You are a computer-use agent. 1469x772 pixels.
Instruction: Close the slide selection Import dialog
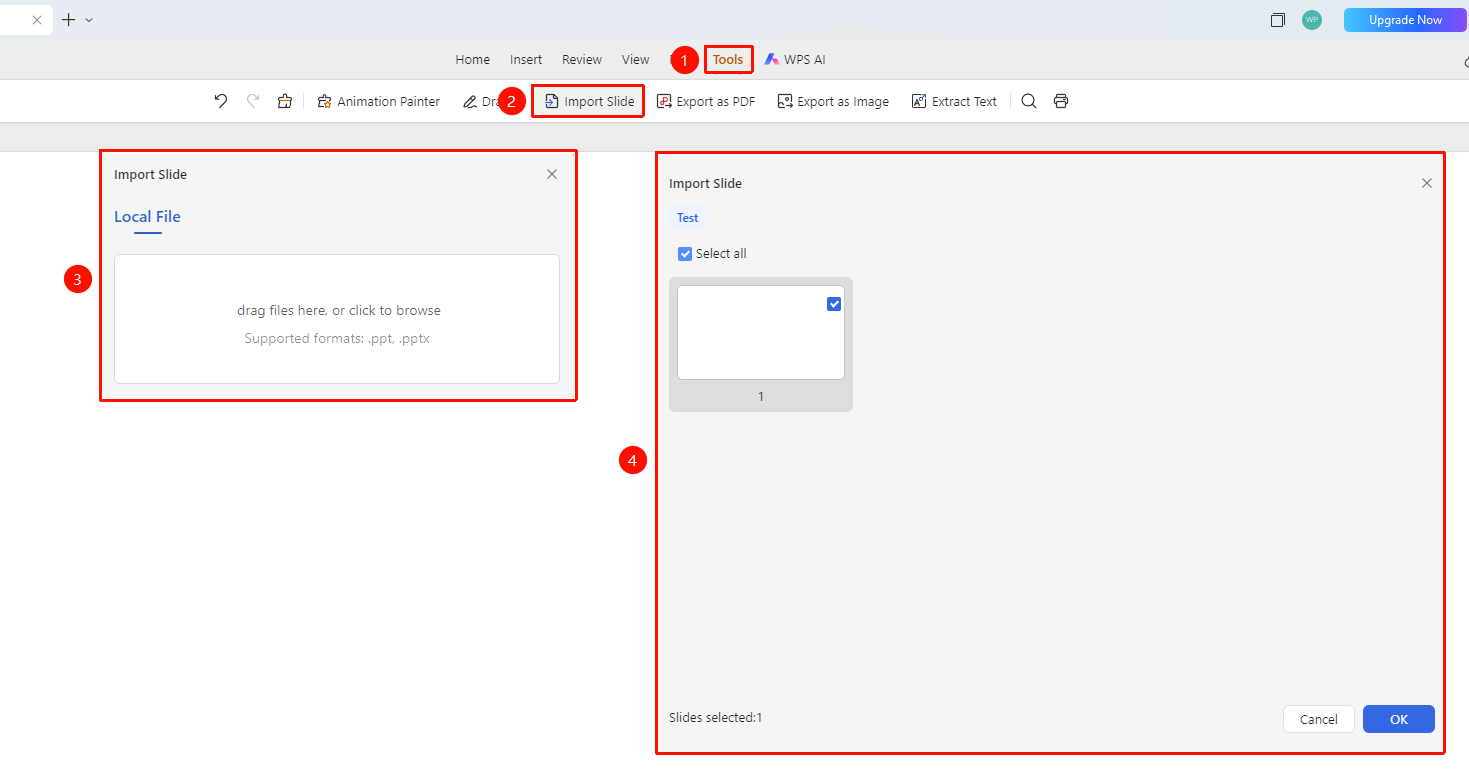[x=1427, y=183]
